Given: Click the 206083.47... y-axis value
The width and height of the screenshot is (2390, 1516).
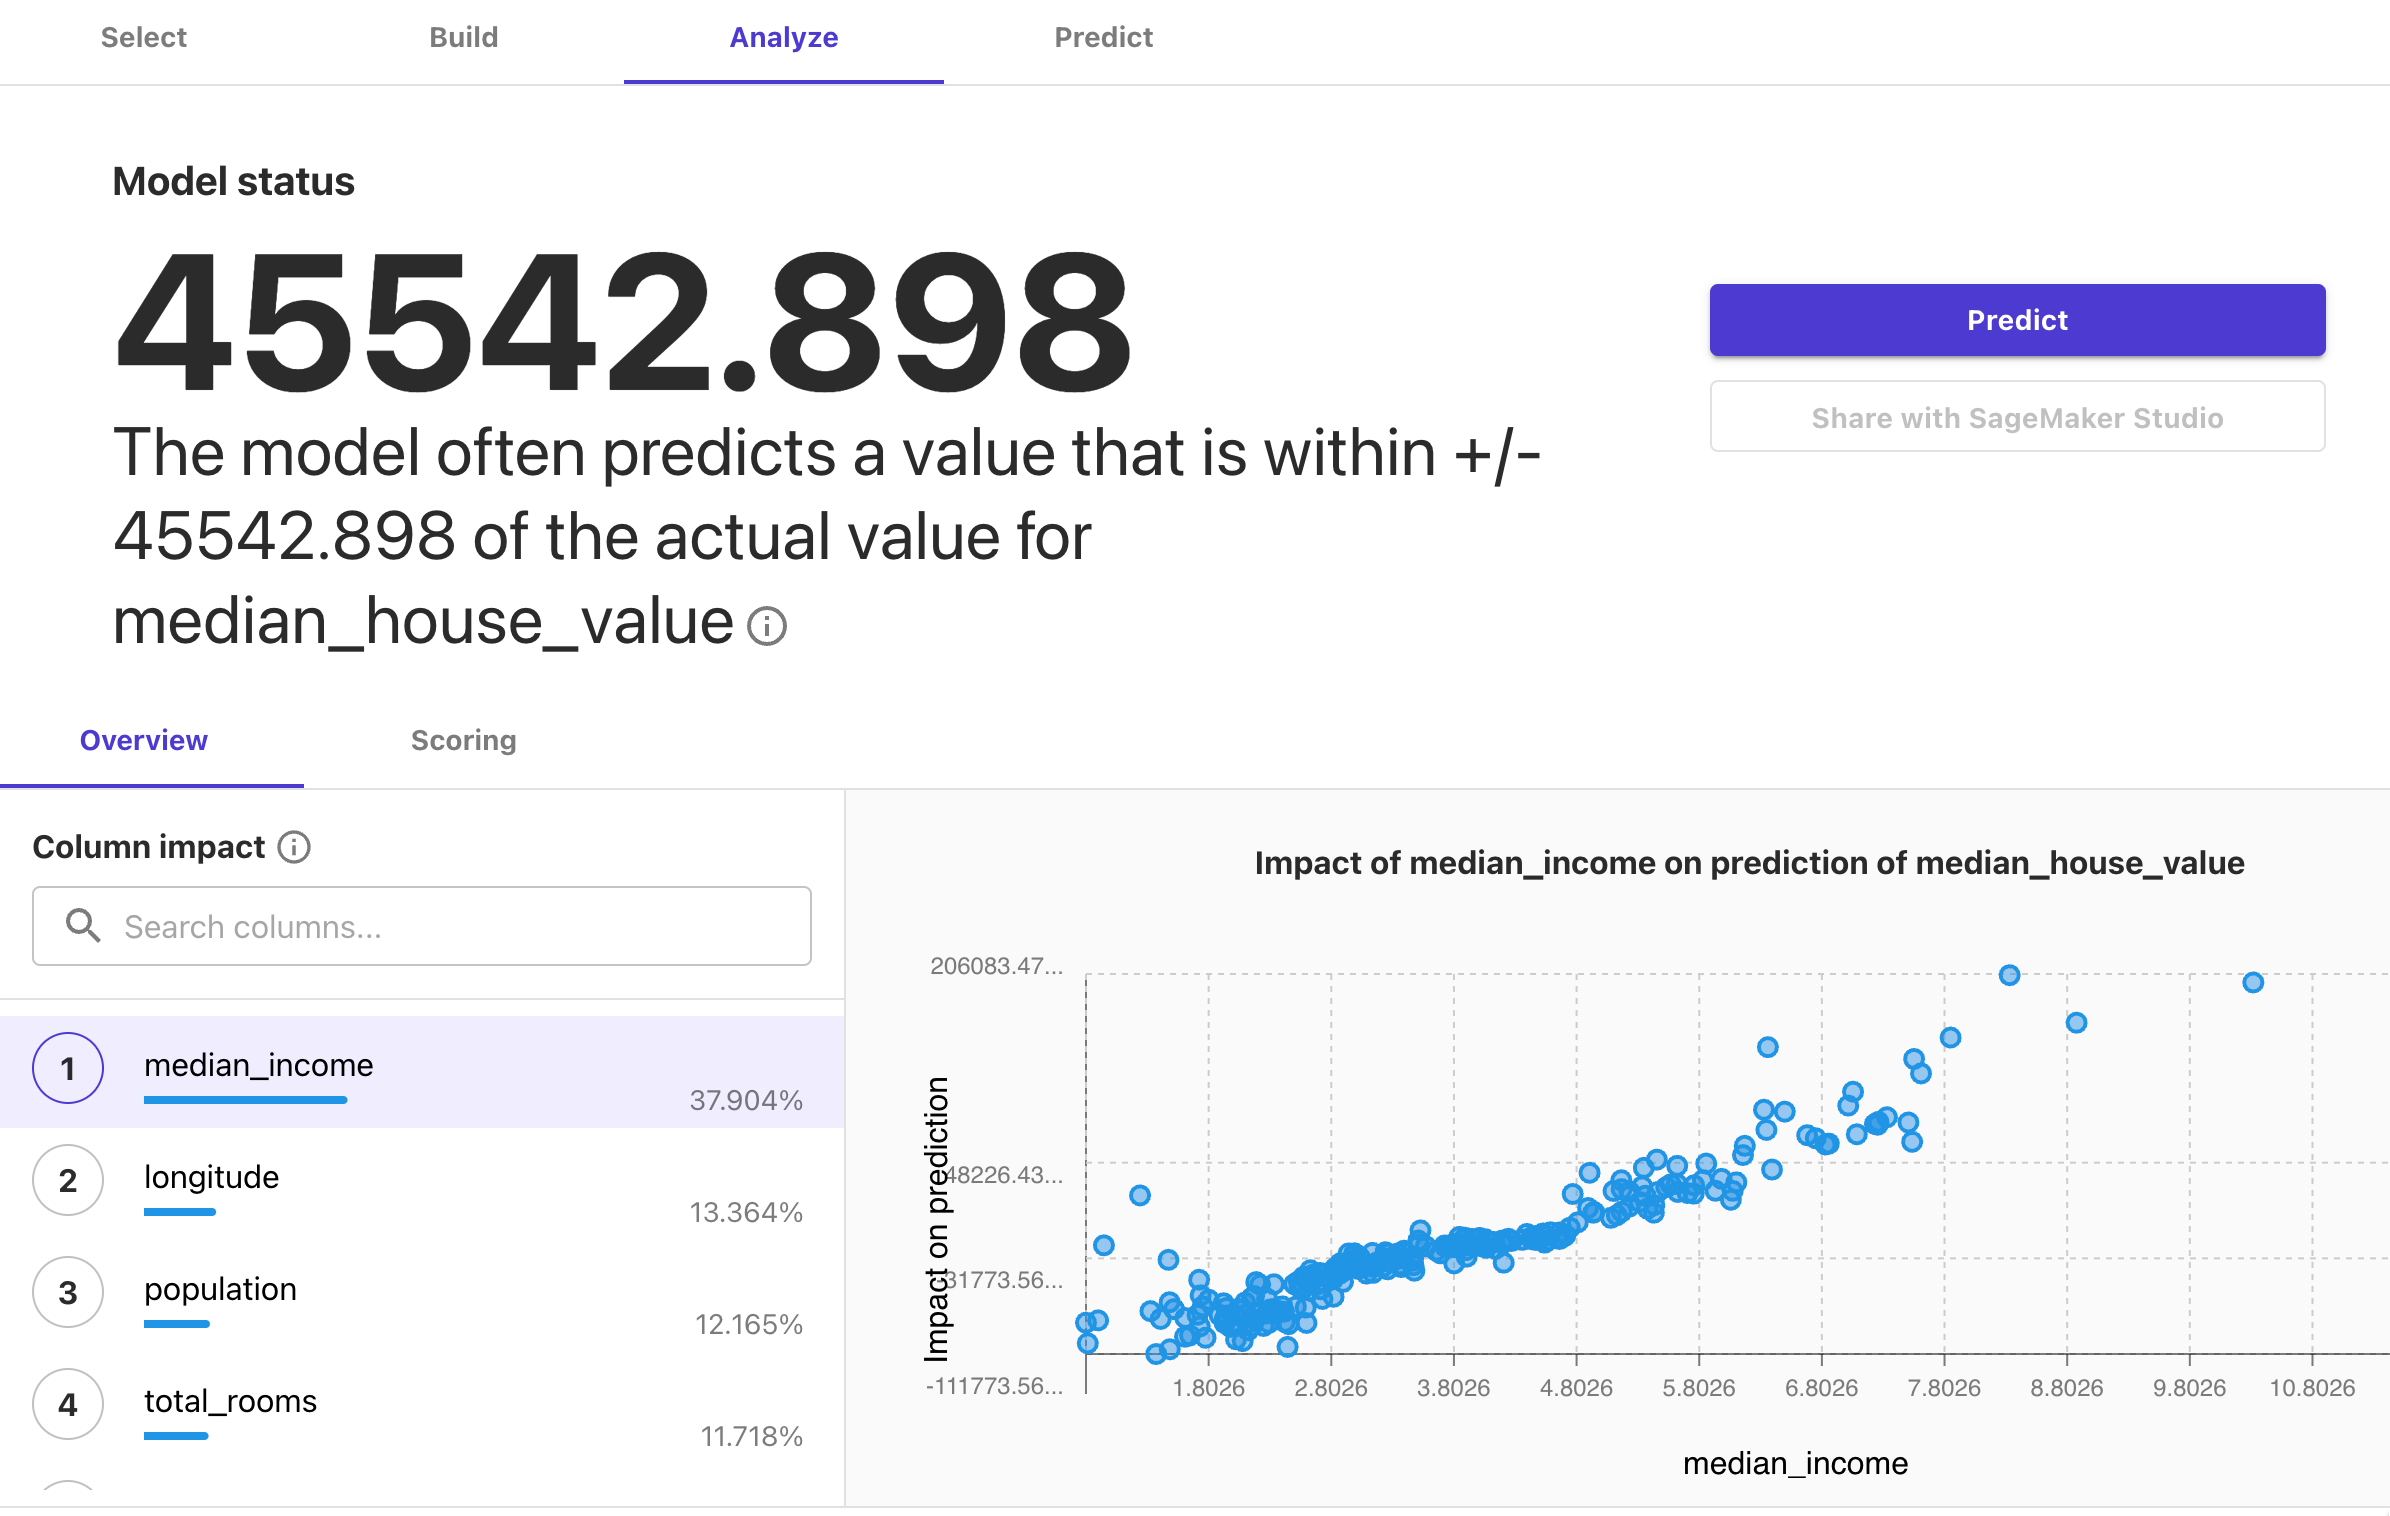Looking at the screenshot, I should point(996,966).
